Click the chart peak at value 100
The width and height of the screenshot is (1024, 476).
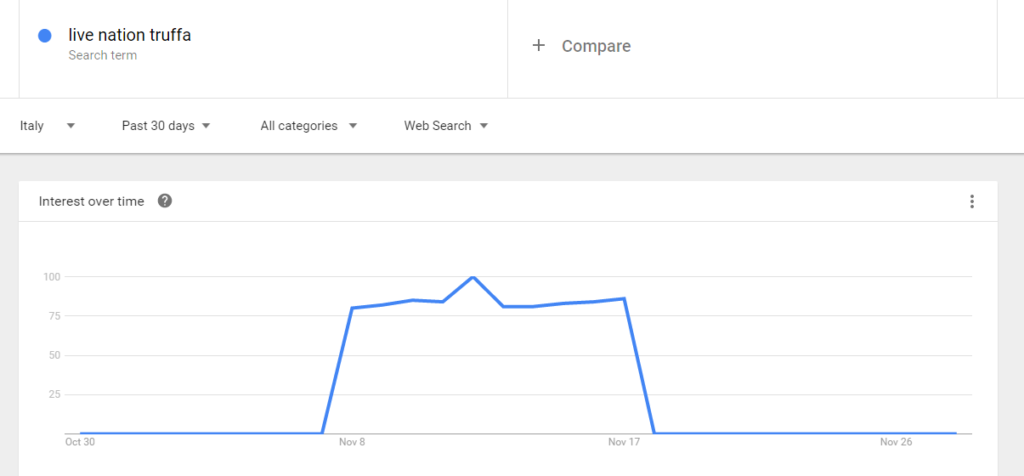coord(473,277)
